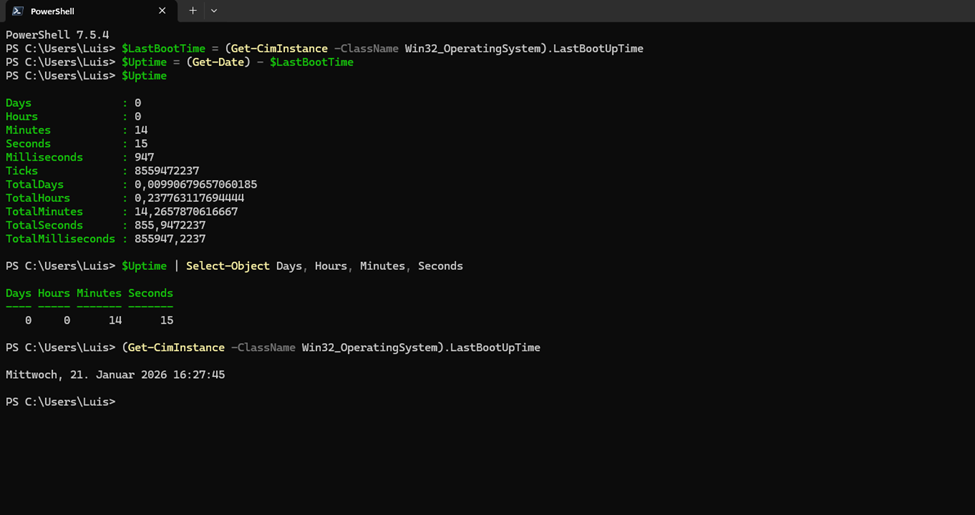Click the PowerShell icon on the tab
The height and width of the screenshot is (515, 975).
click(x=17, y=11)
